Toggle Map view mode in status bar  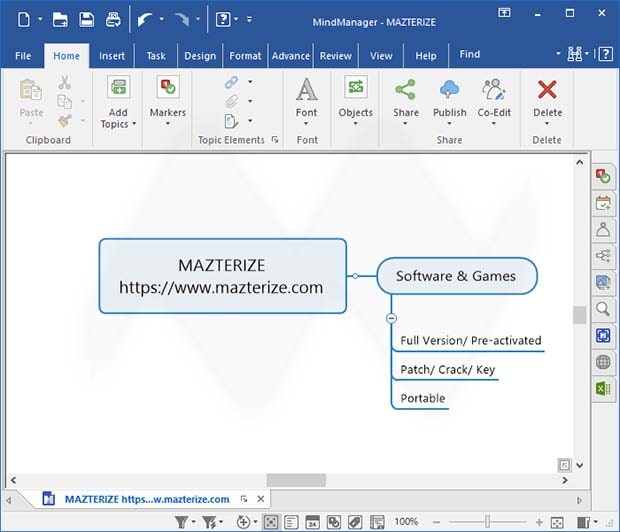pos(270,522)
